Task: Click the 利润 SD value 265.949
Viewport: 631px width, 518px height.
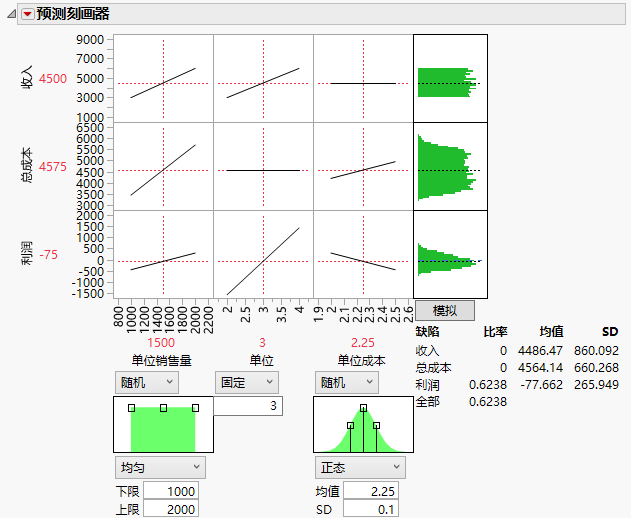Action: (x=596, y=385)
